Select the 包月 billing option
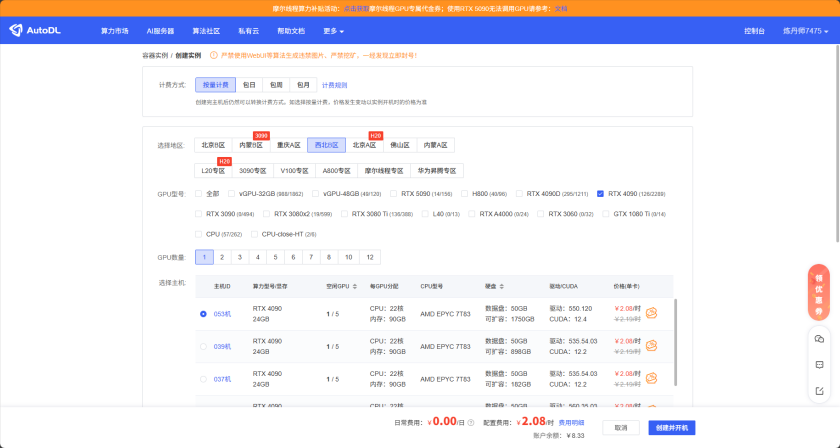The width and height of the screenshot is (840, 448). 303,85
